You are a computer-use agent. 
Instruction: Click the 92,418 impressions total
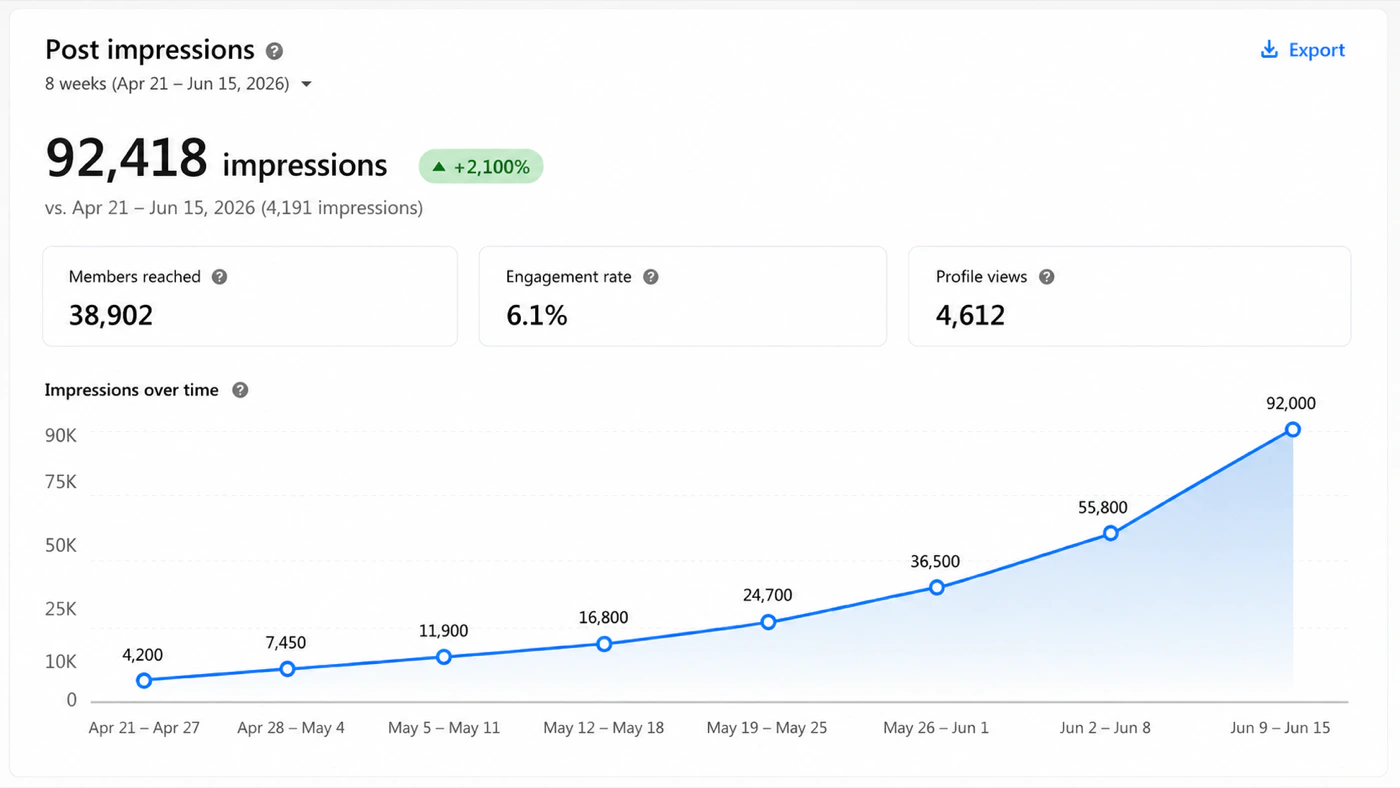click(216, 160)
